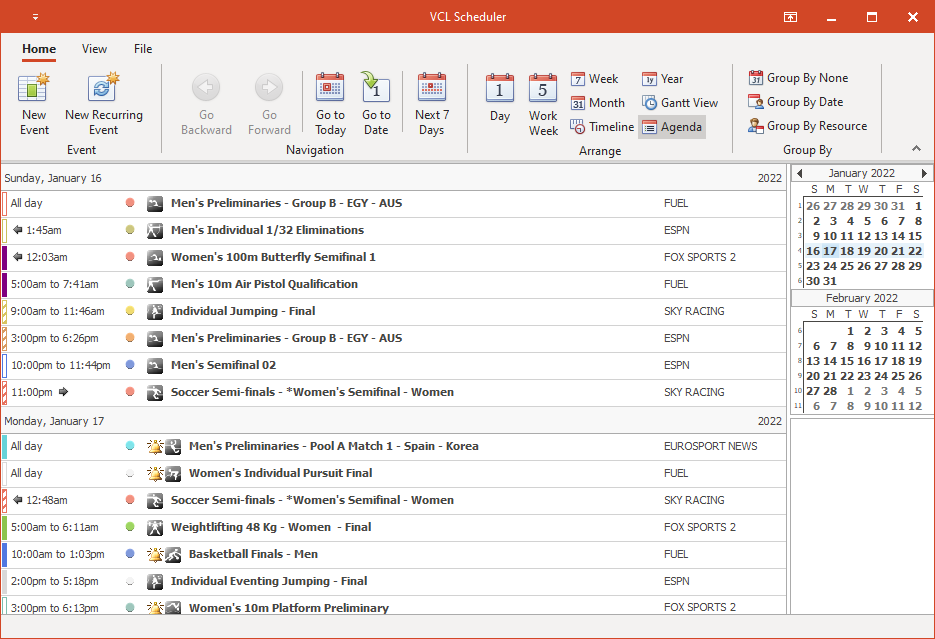Show the Next 7 Days view
Image resolution: width=935 pixels, height=639 pixels.
[432, 100]
